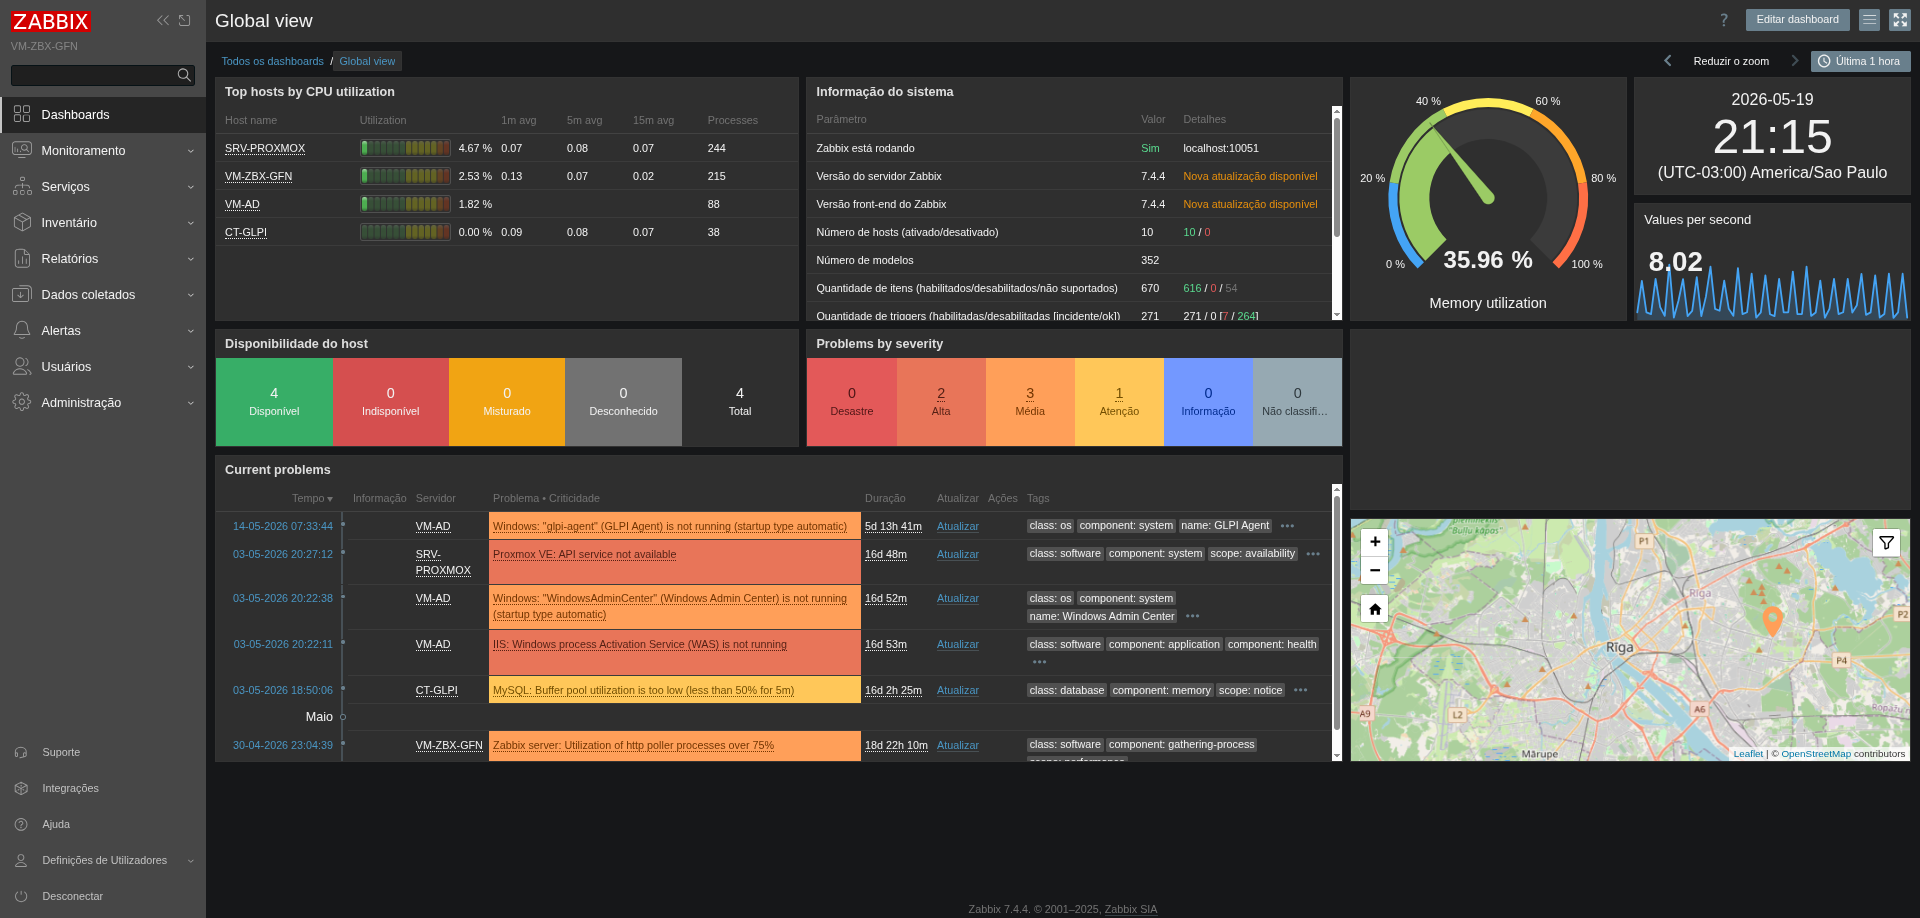
Task: Open help question mark in header
Action: pyautogui.click(x=1724, y=20)
